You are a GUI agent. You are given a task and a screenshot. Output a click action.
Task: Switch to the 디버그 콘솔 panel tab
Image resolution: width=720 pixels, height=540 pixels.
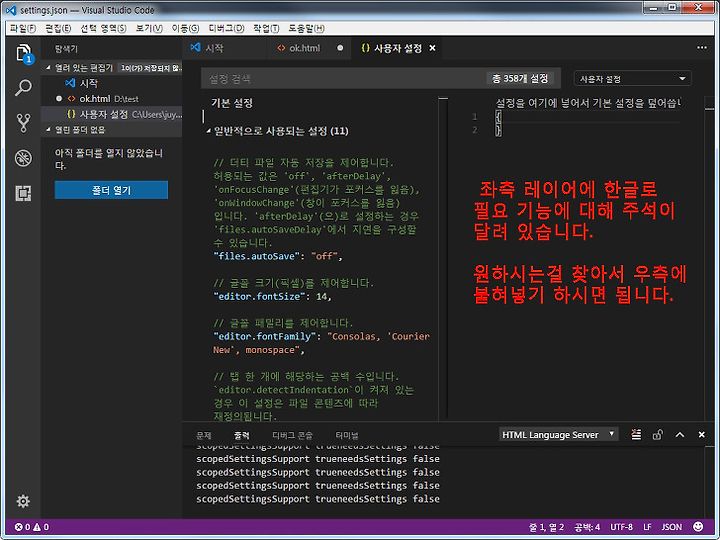(x=292, y=435)
